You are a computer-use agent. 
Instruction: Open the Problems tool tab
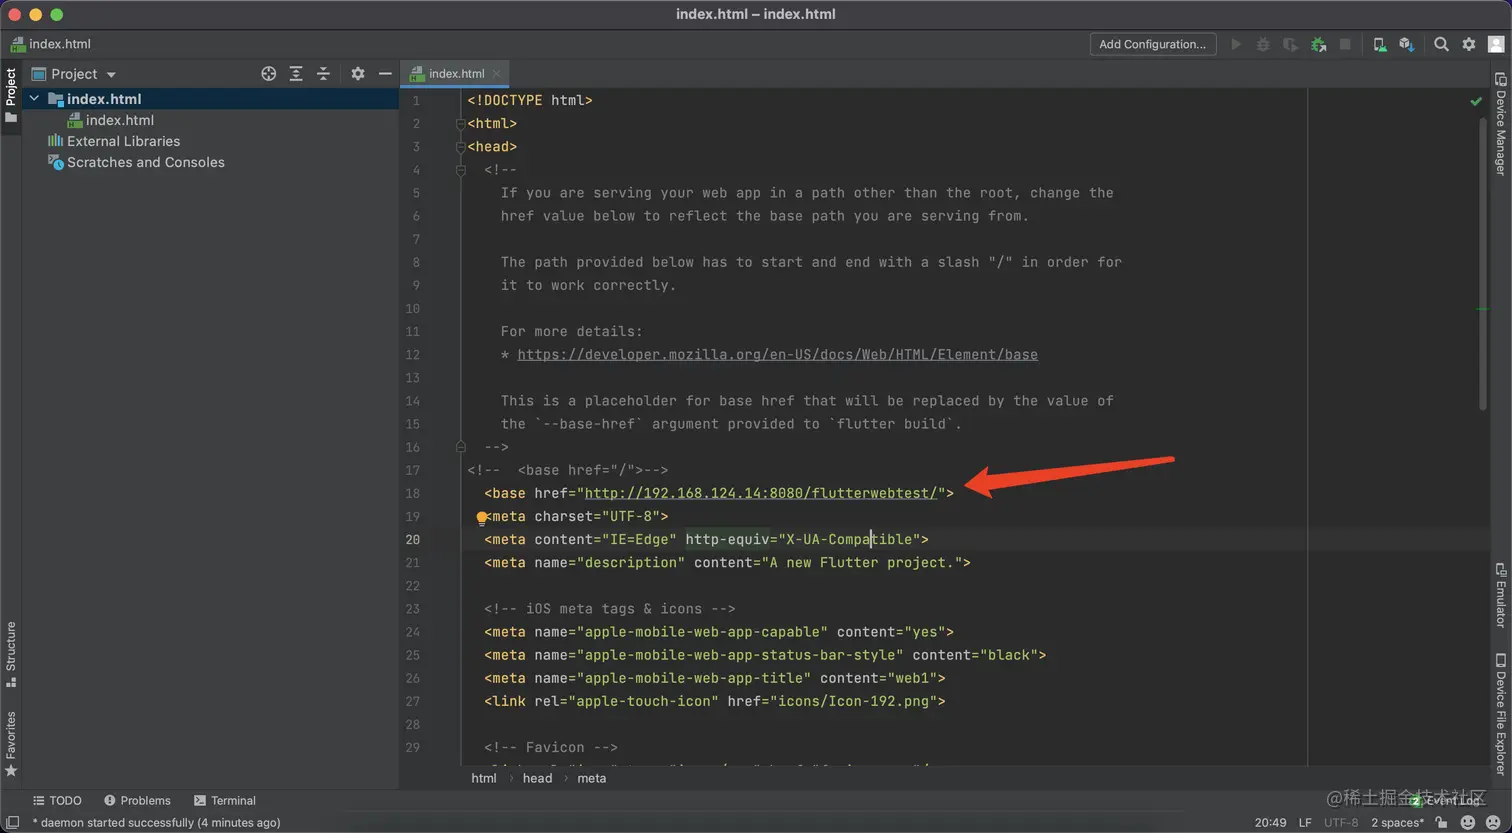pos(137,800)
